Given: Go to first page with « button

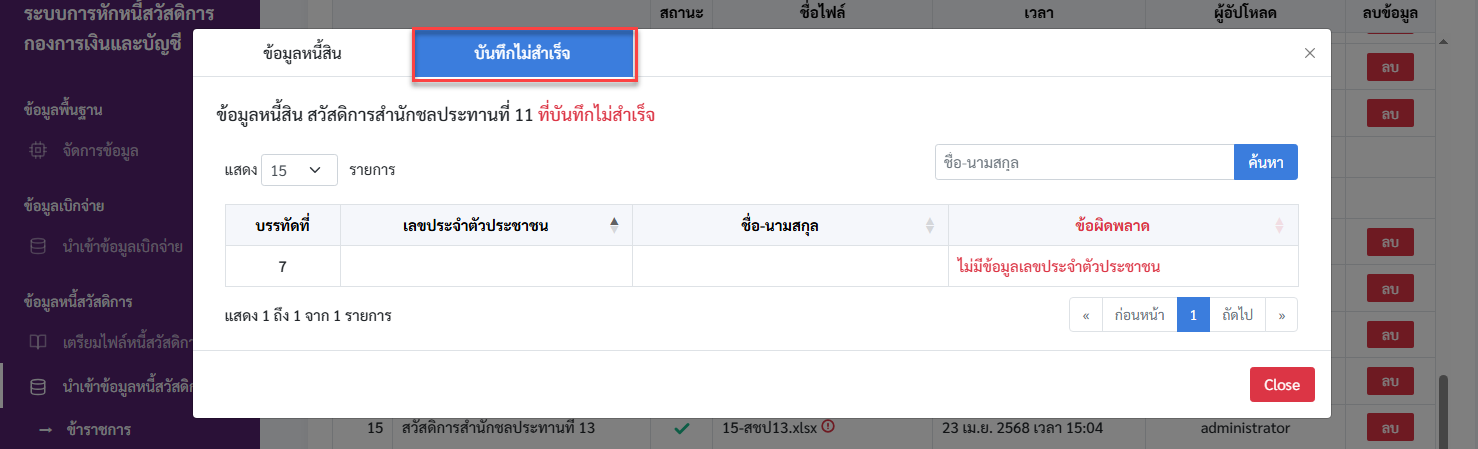Looking at the screenshot, I should coord(1085,315).
